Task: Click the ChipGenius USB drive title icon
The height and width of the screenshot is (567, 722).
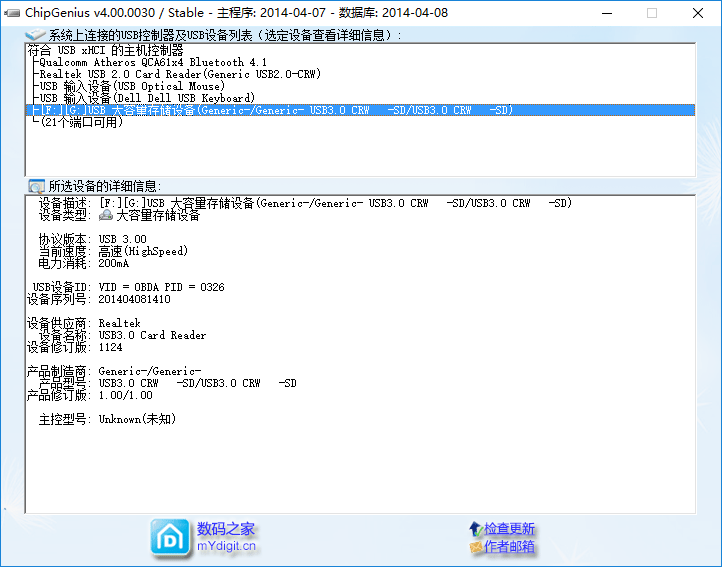Action: tap(12, 13)
